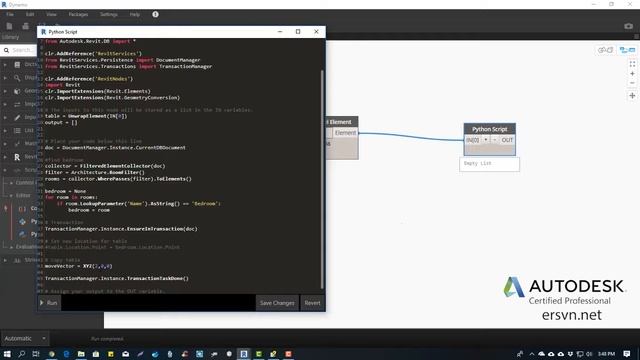Open Task View on taskbar
Screen dimensions: 640x360
point(36,353)
